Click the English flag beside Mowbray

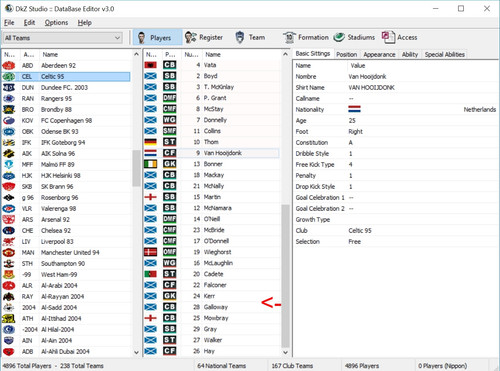[151, 318]
